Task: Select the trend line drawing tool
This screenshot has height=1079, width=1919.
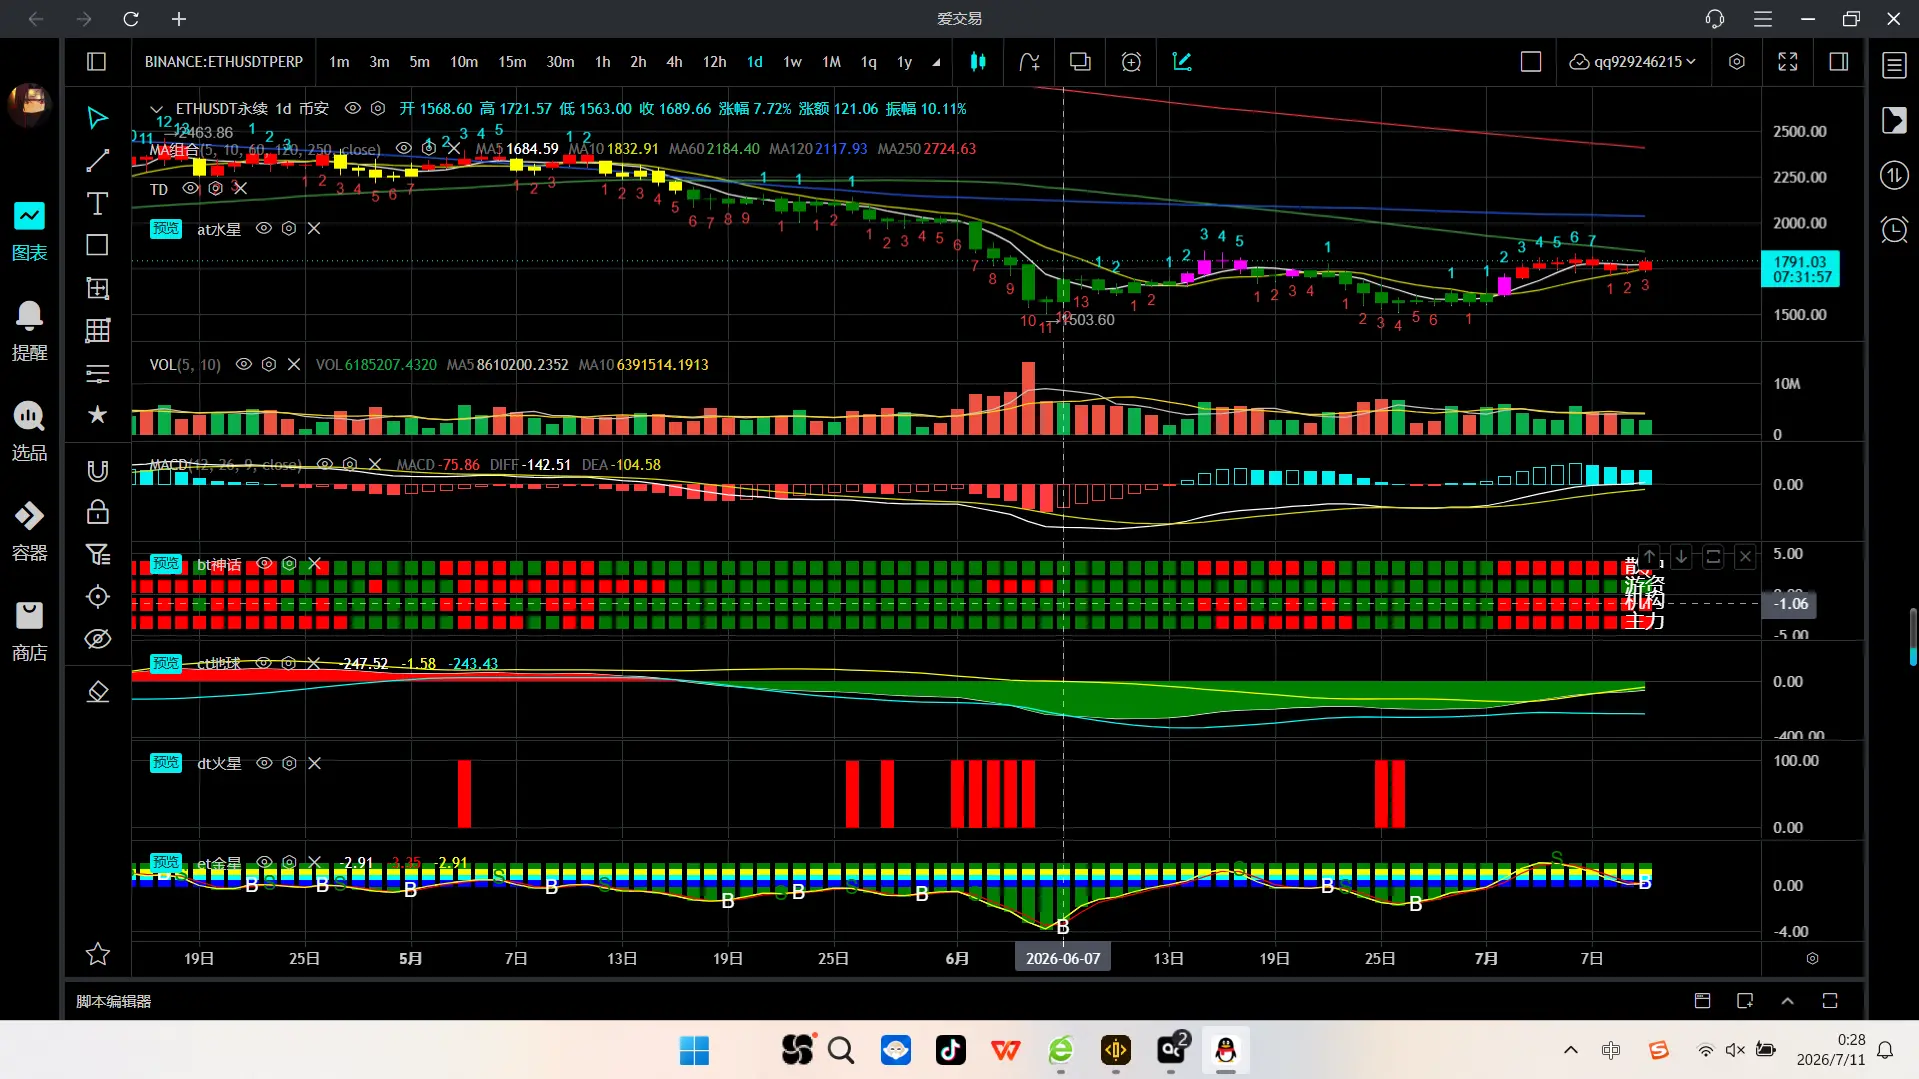Action: click(x=97, y=161)
